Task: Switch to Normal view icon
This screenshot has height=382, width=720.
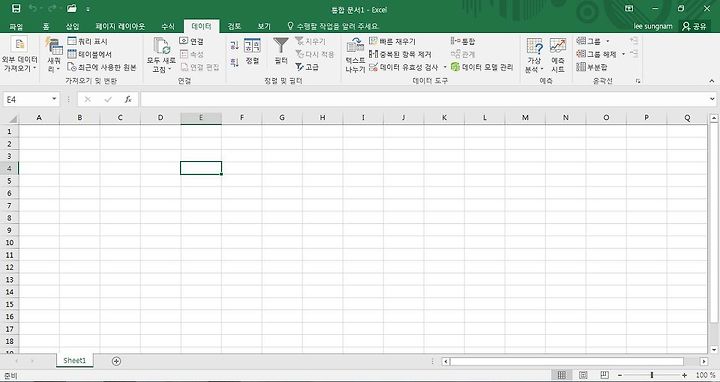Action: click(x=561, y=376)
